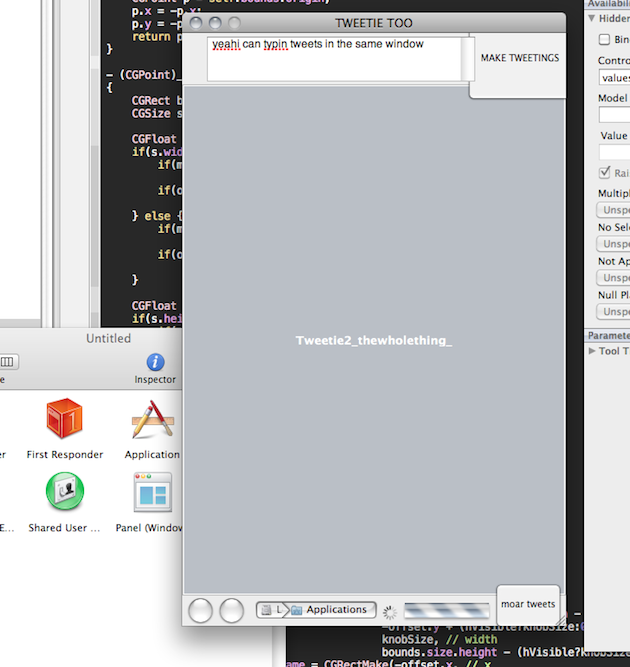This screenshot has height=667, width=630.
Task: Select the Application object icon
Action: 153,419
